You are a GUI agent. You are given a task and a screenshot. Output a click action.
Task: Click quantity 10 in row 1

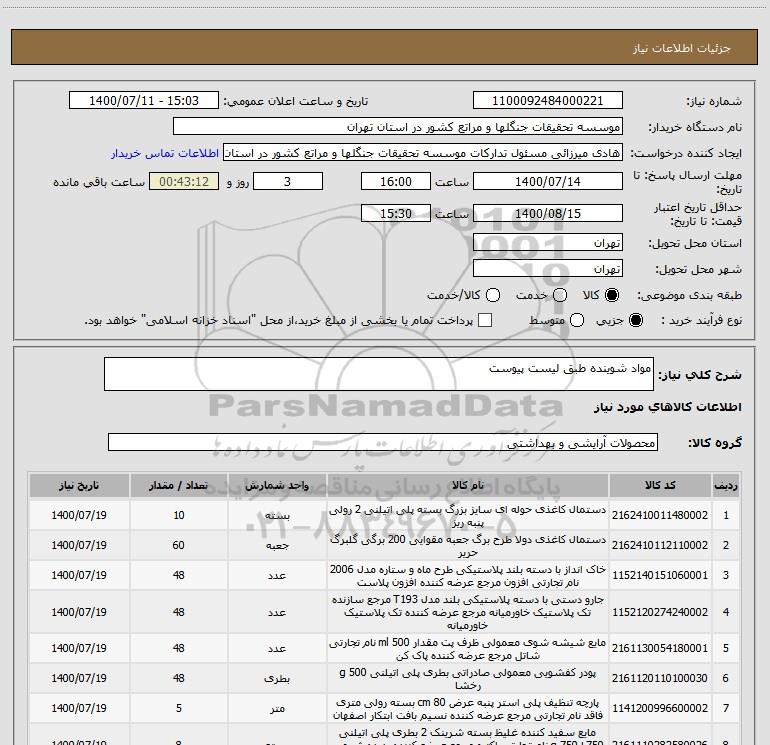pos(179,515)
